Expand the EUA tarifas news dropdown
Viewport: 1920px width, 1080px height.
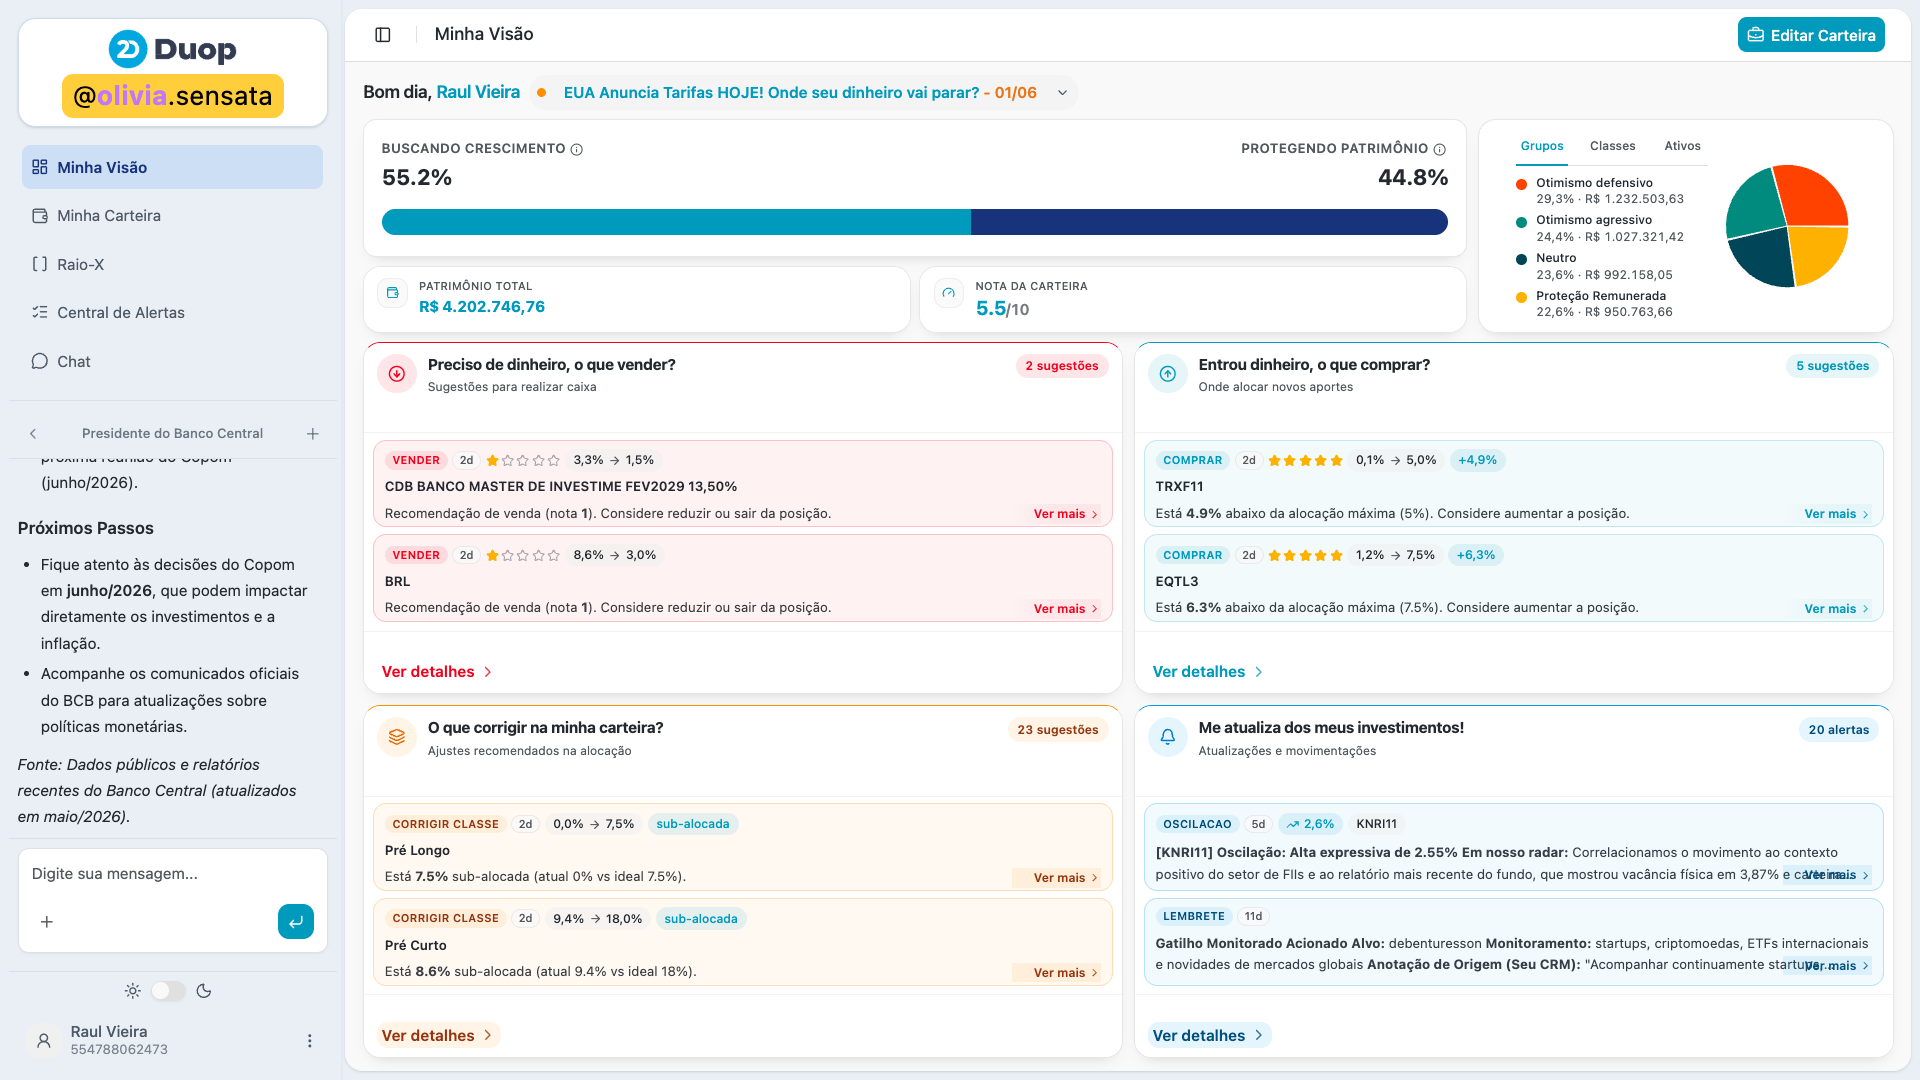[1062, 93]
